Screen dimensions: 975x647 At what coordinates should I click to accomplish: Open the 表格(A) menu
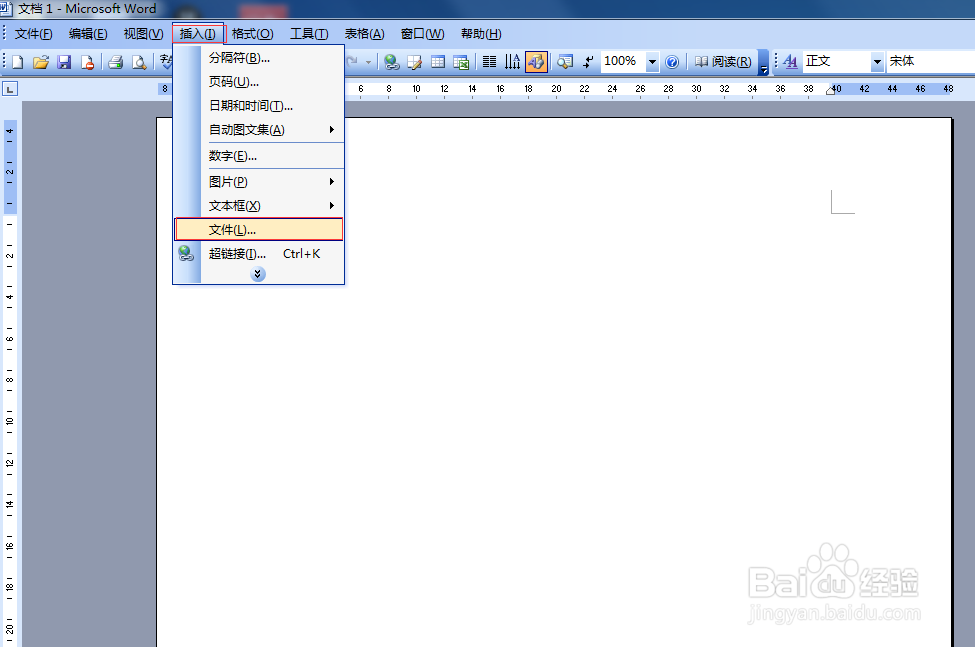point(364,34)
